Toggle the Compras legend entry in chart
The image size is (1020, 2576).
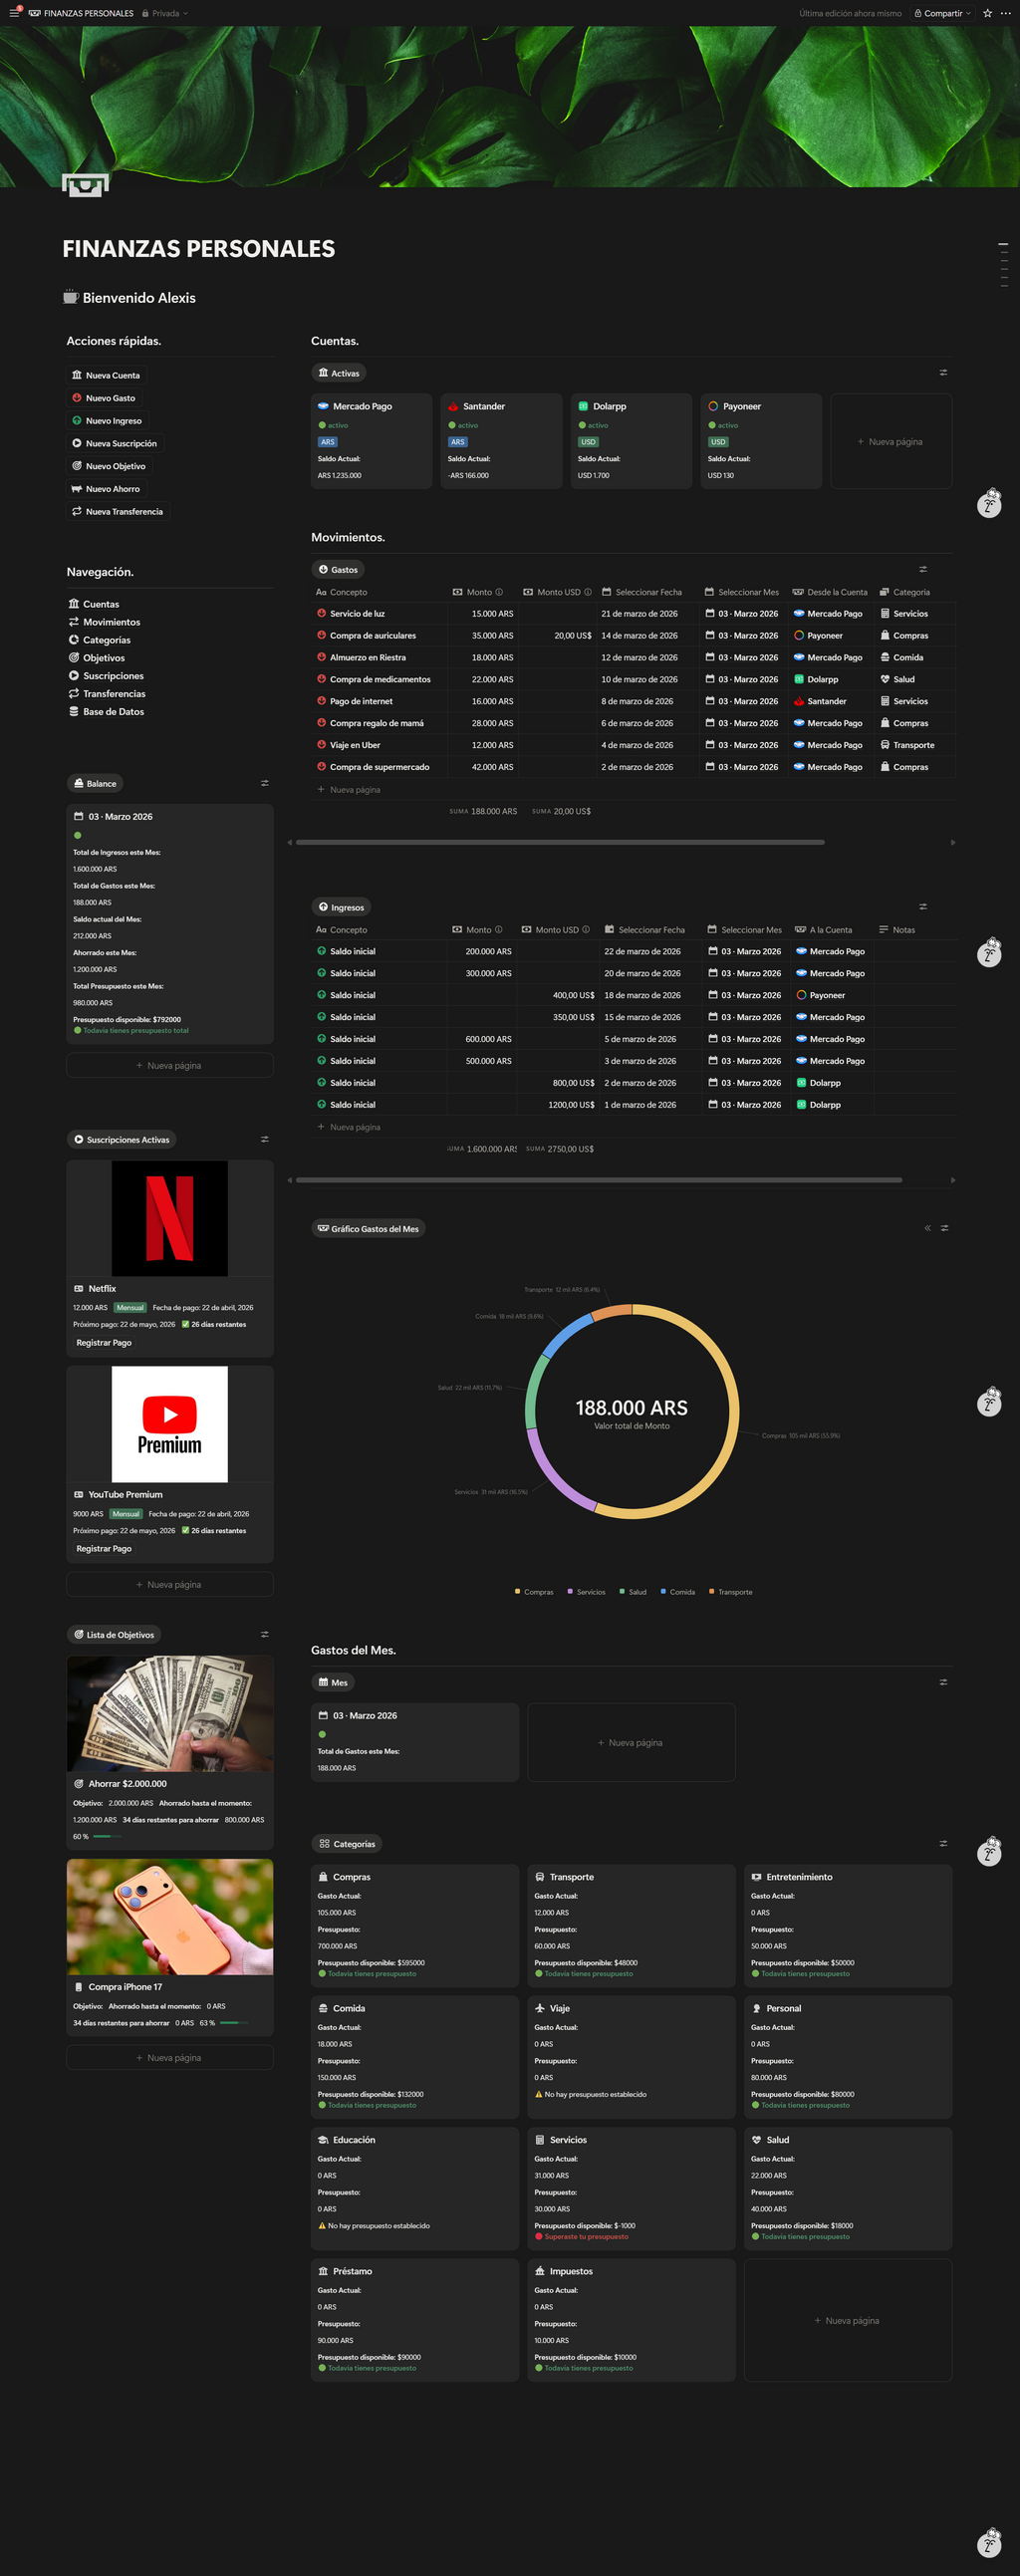click(534, 1592)
